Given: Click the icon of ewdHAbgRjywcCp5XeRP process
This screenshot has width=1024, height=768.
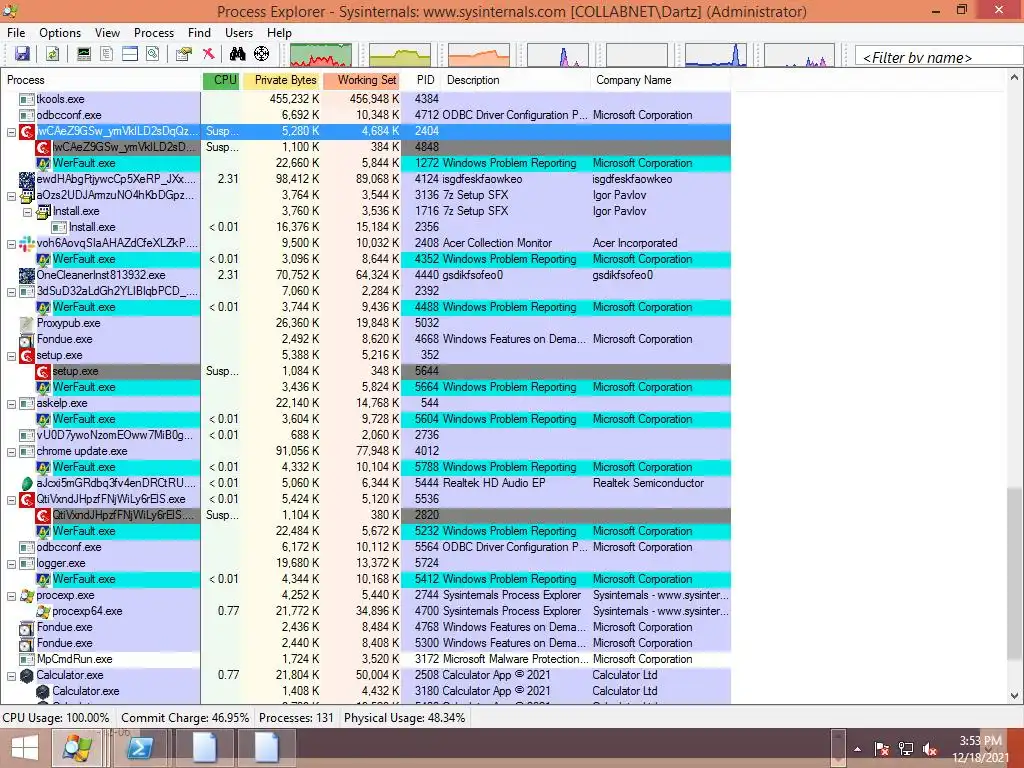Looking at the screenshot, I should pos(27,179).
